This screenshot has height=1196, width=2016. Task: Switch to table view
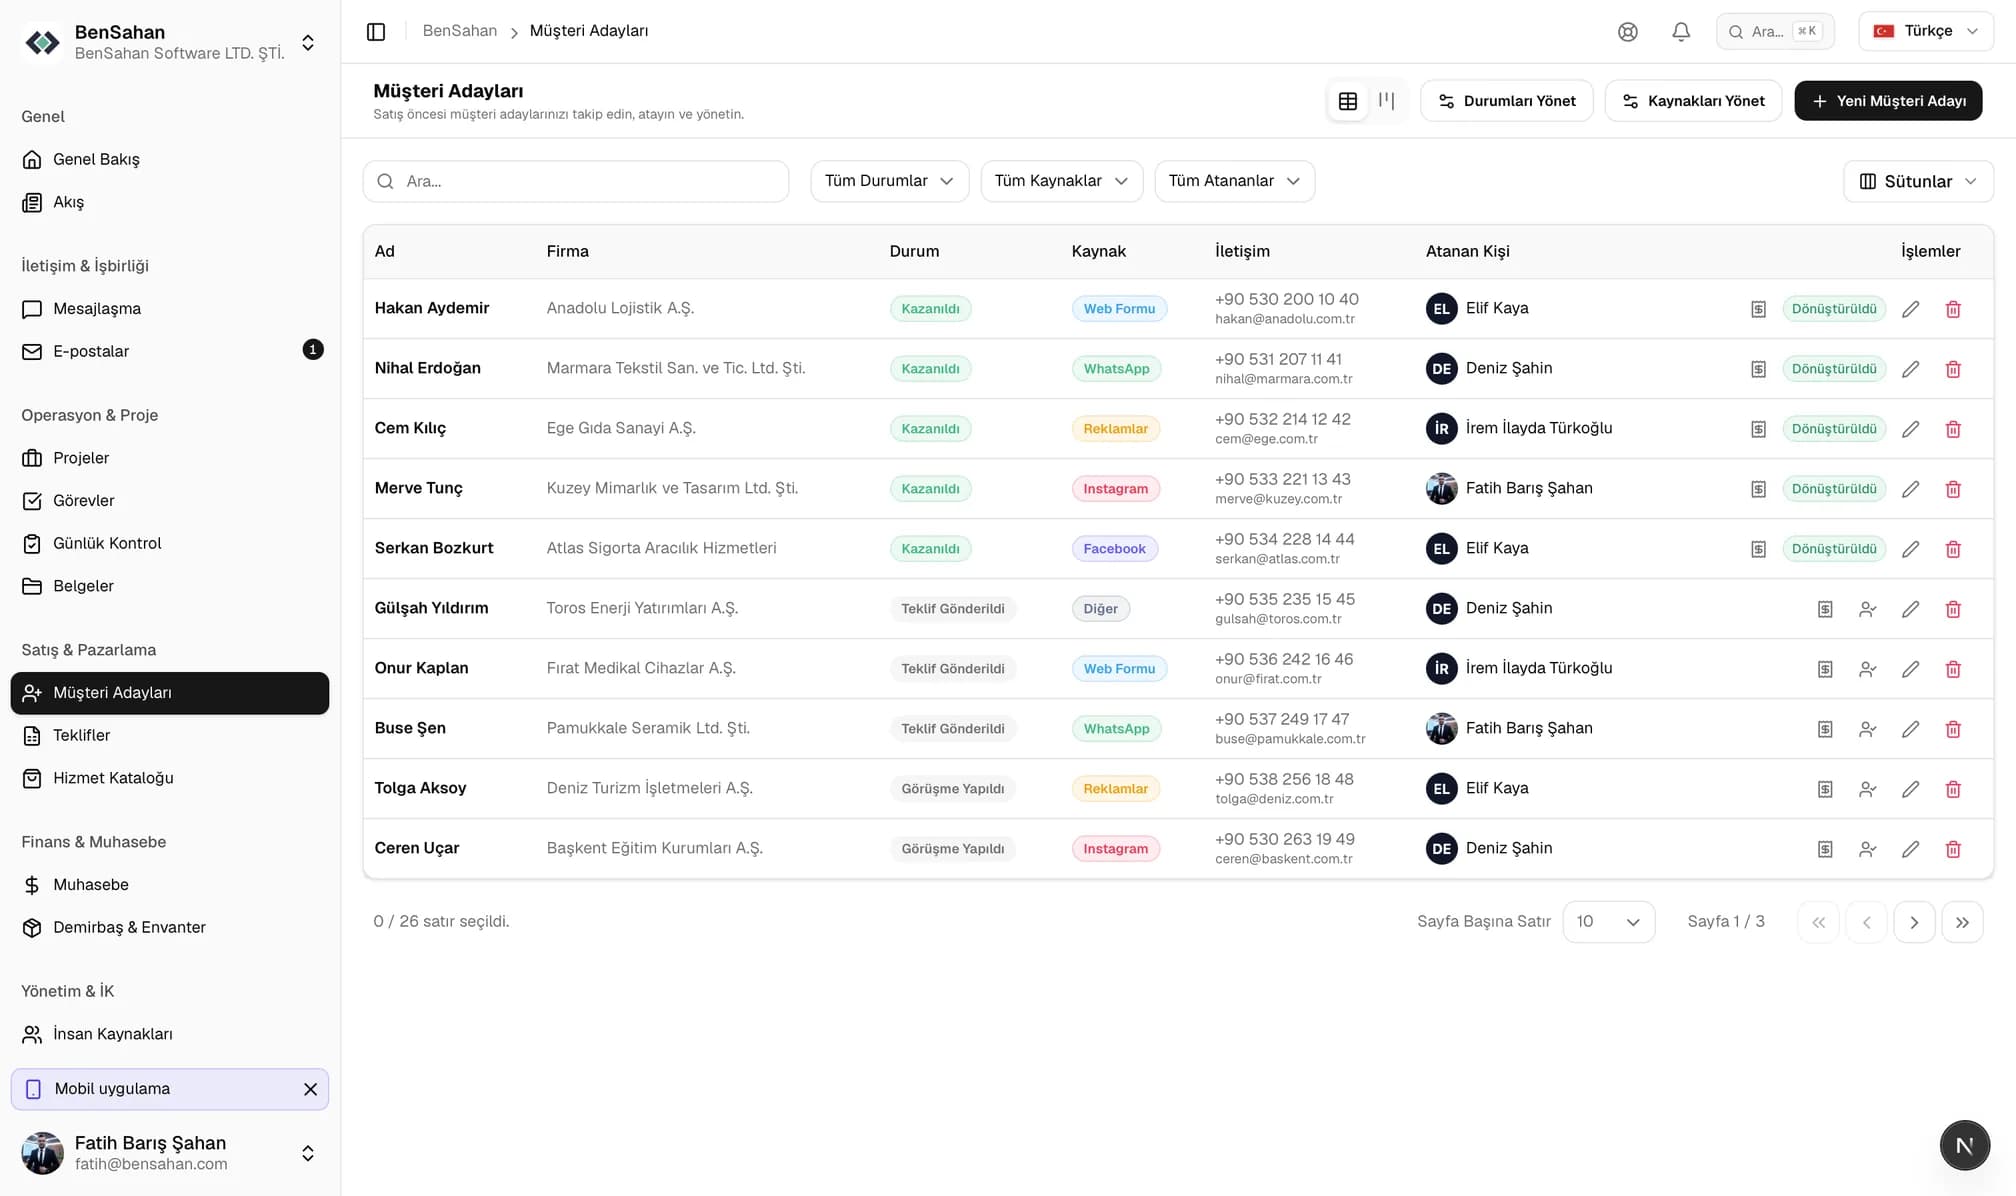coord(1347,101)
